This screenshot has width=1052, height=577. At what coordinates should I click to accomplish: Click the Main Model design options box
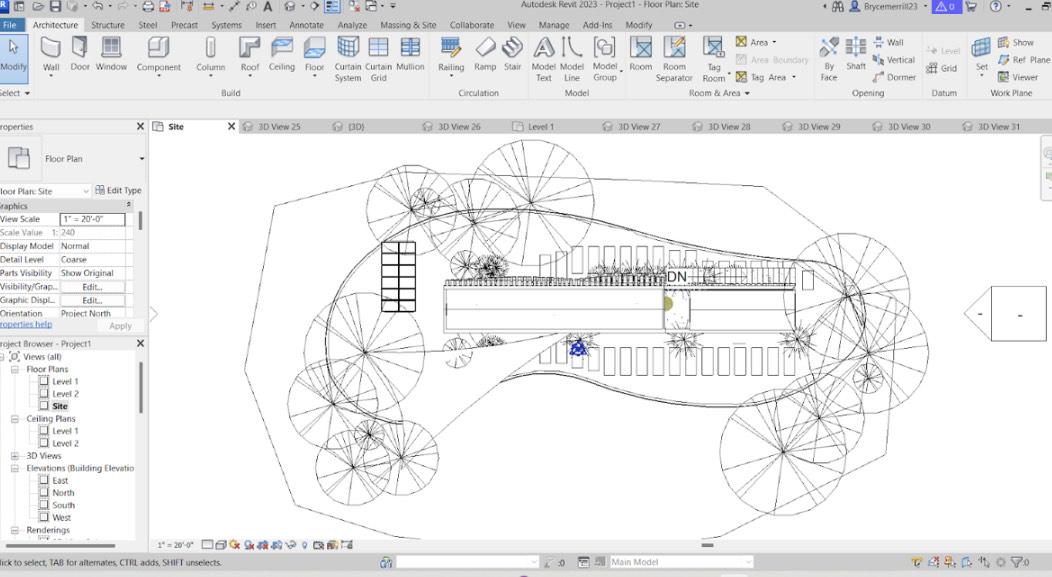pos(681,562)
